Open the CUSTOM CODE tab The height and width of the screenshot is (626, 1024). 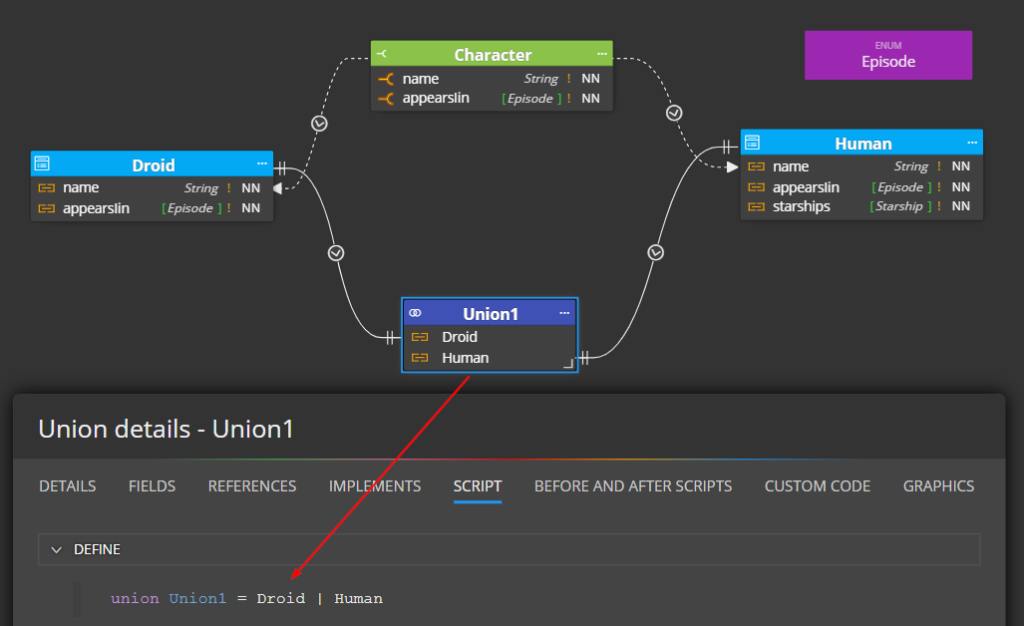point(818,486)
